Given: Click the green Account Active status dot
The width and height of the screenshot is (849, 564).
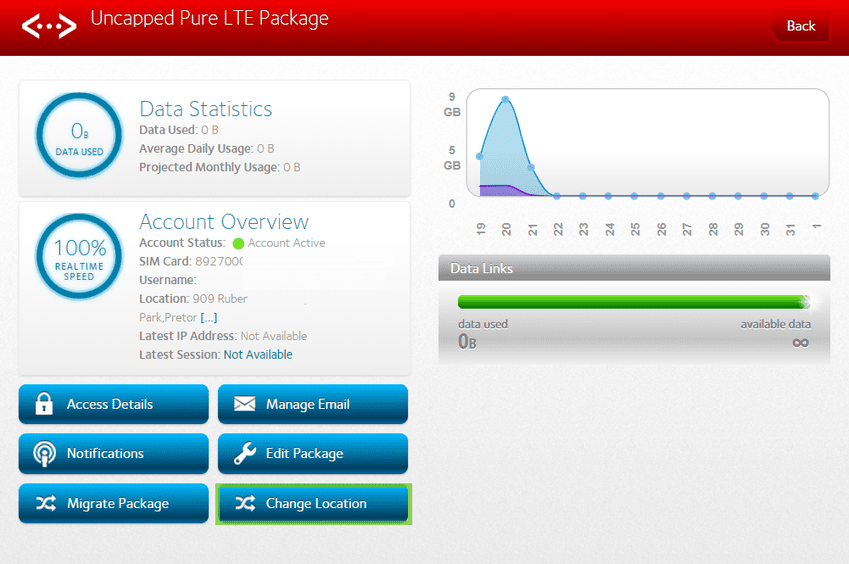Looking at the screenshot, I should tap(238, 243).
